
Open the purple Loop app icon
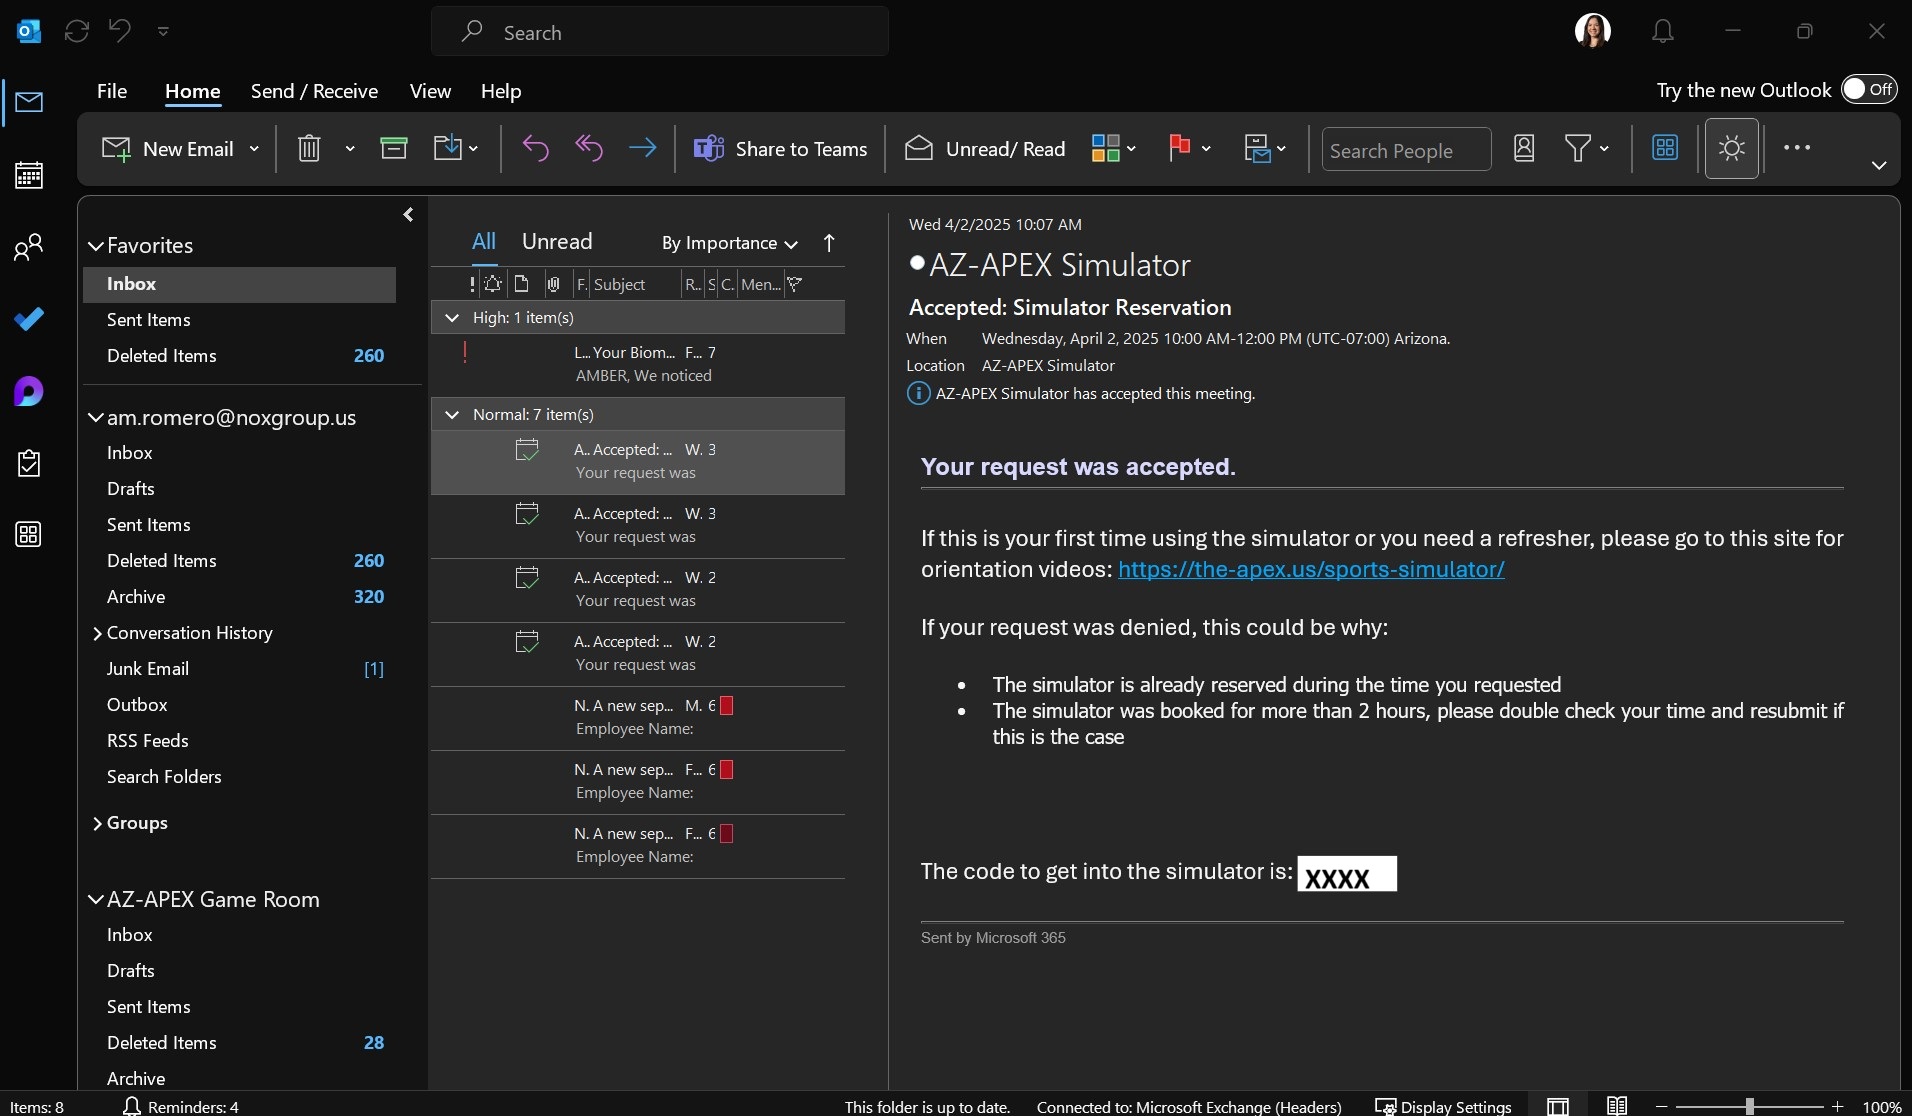point(29,391)
